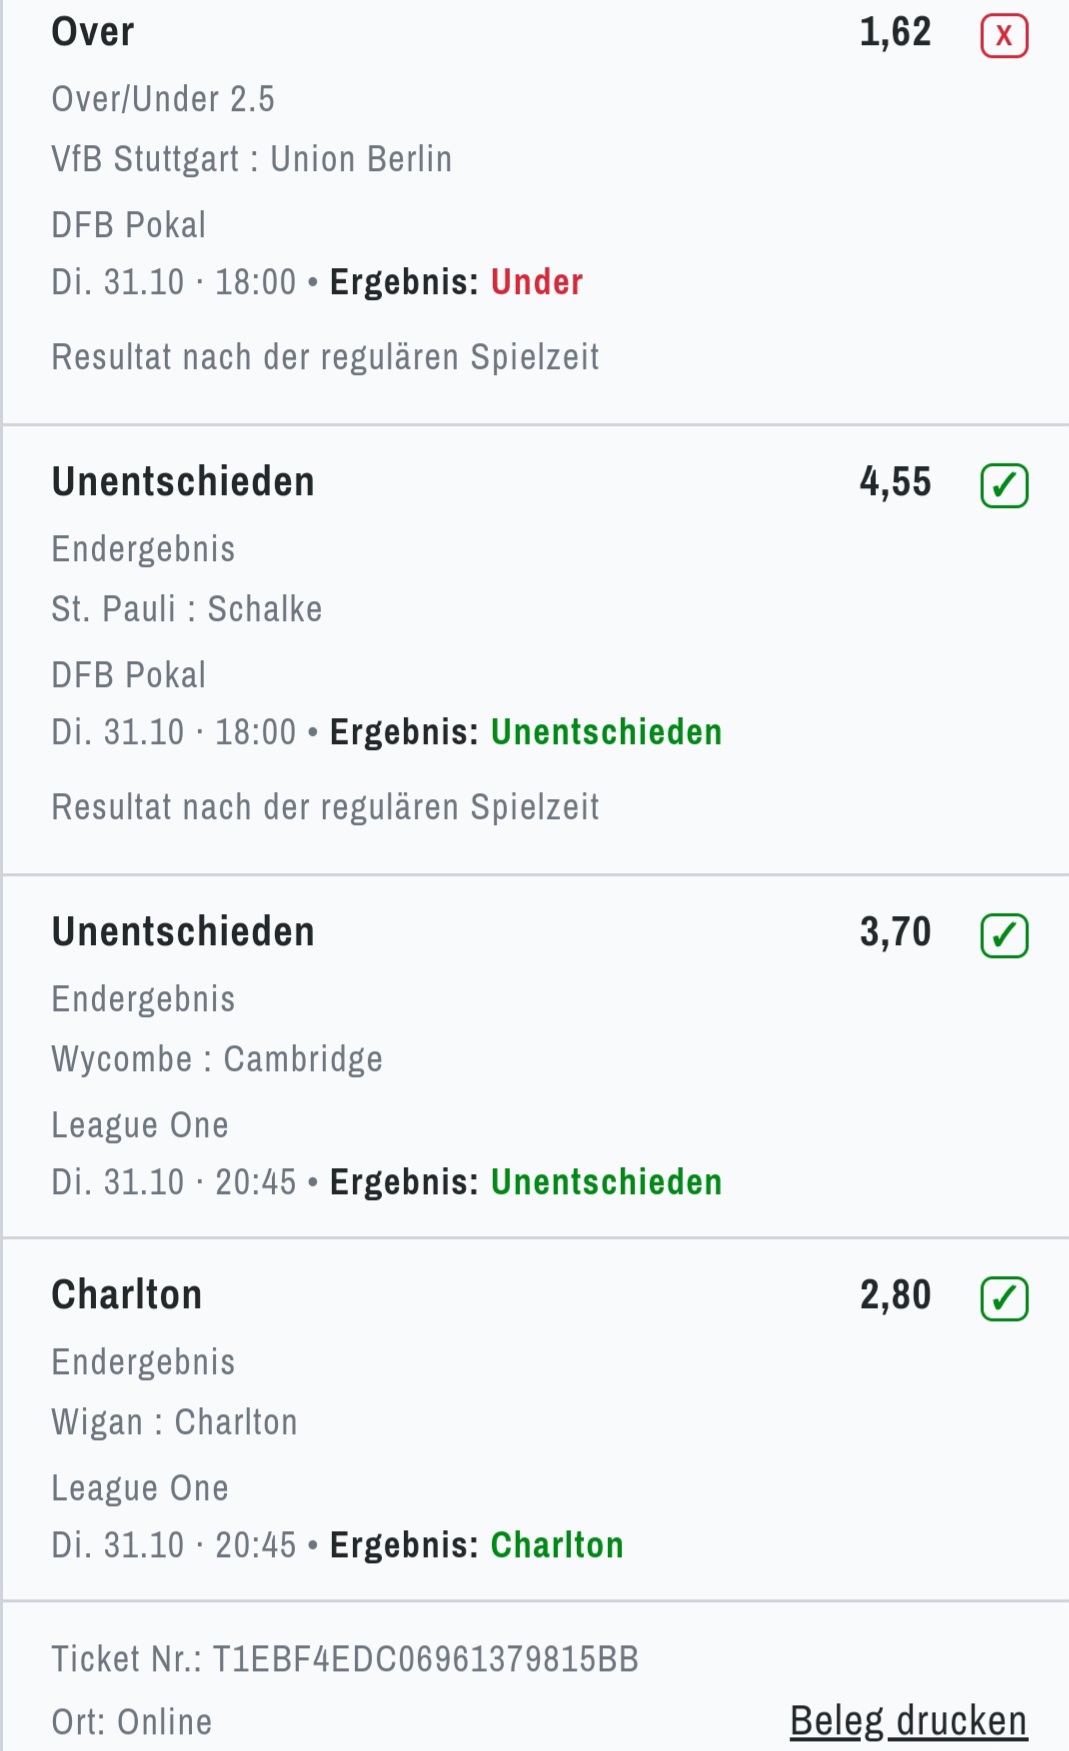1069x1751 pixels.
Task: Select the VfB Stuttgart : Union Berlin match
Action: (x=251, y=160)
